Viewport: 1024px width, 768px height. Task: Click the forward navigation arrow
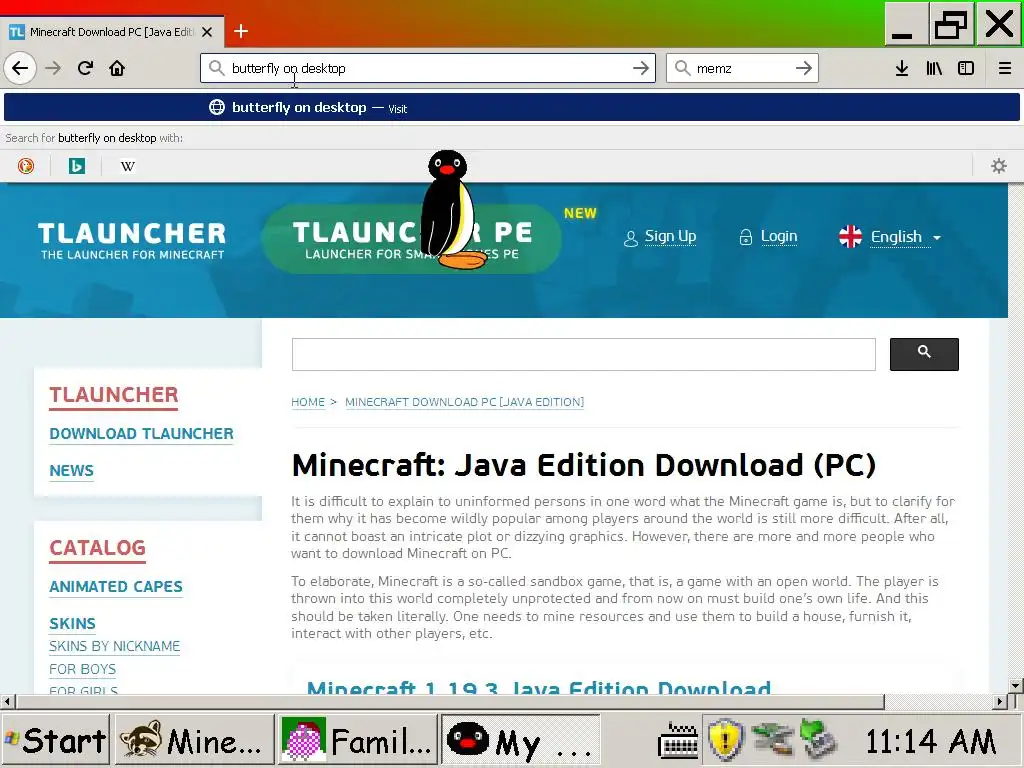pos(54,68)
